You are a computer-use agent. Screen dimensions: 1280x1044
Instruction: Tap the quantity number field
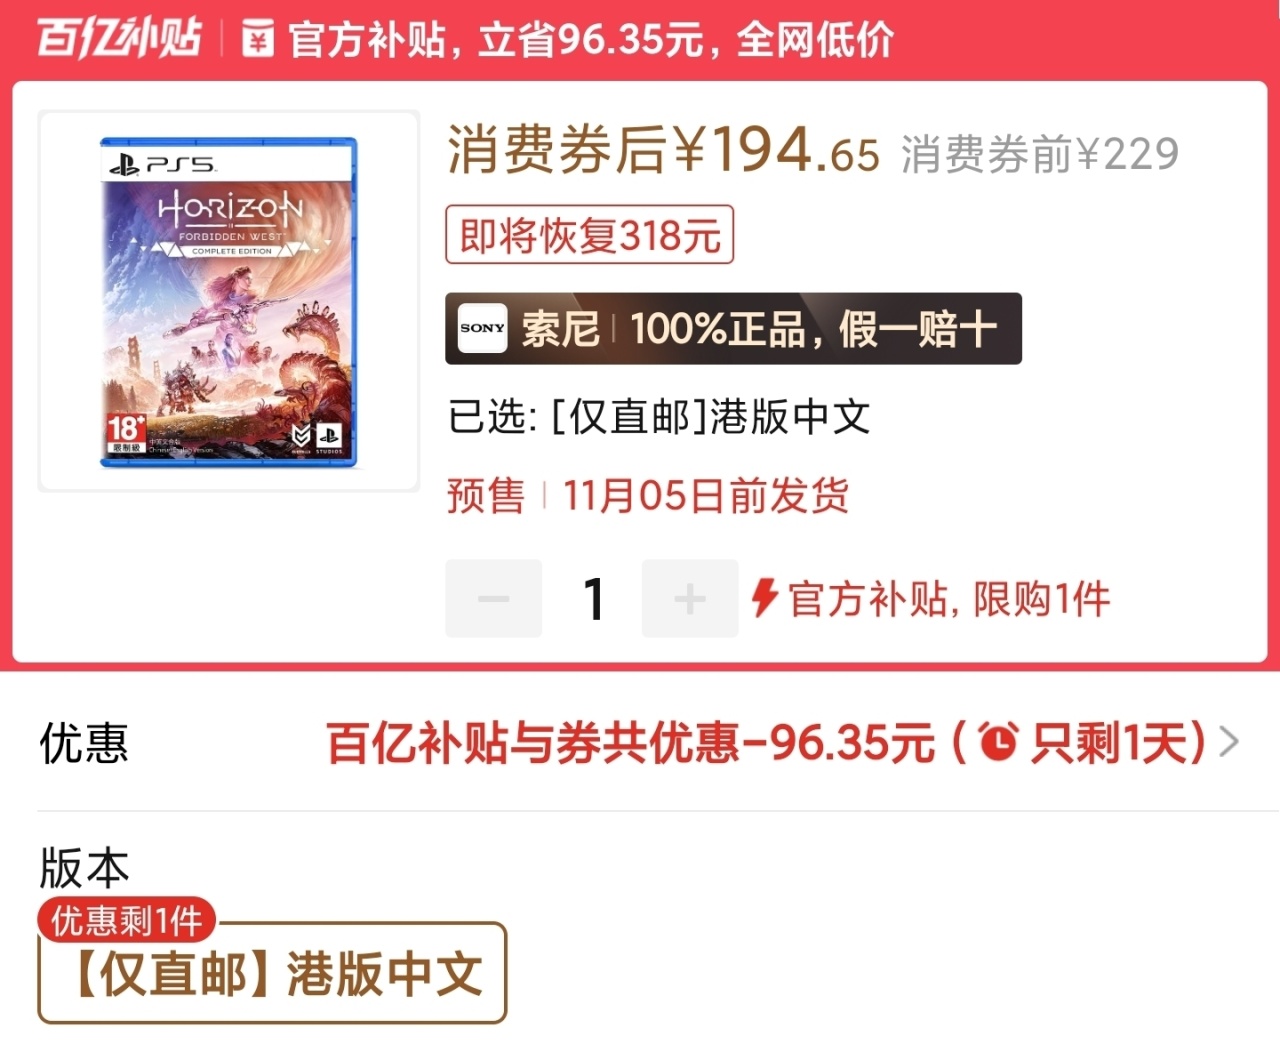coord(593,599)
